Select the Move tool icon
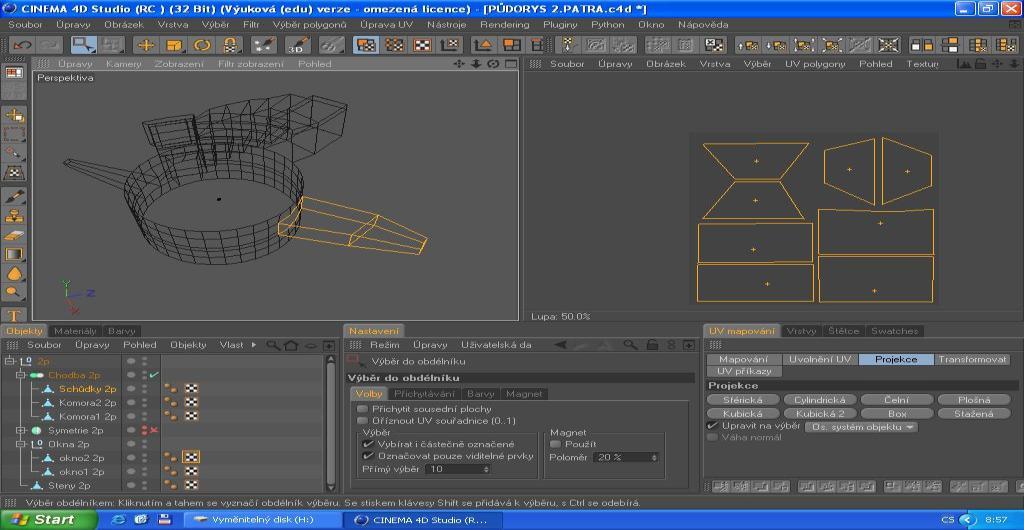1024x530 pixels. [x=146, y=45]
